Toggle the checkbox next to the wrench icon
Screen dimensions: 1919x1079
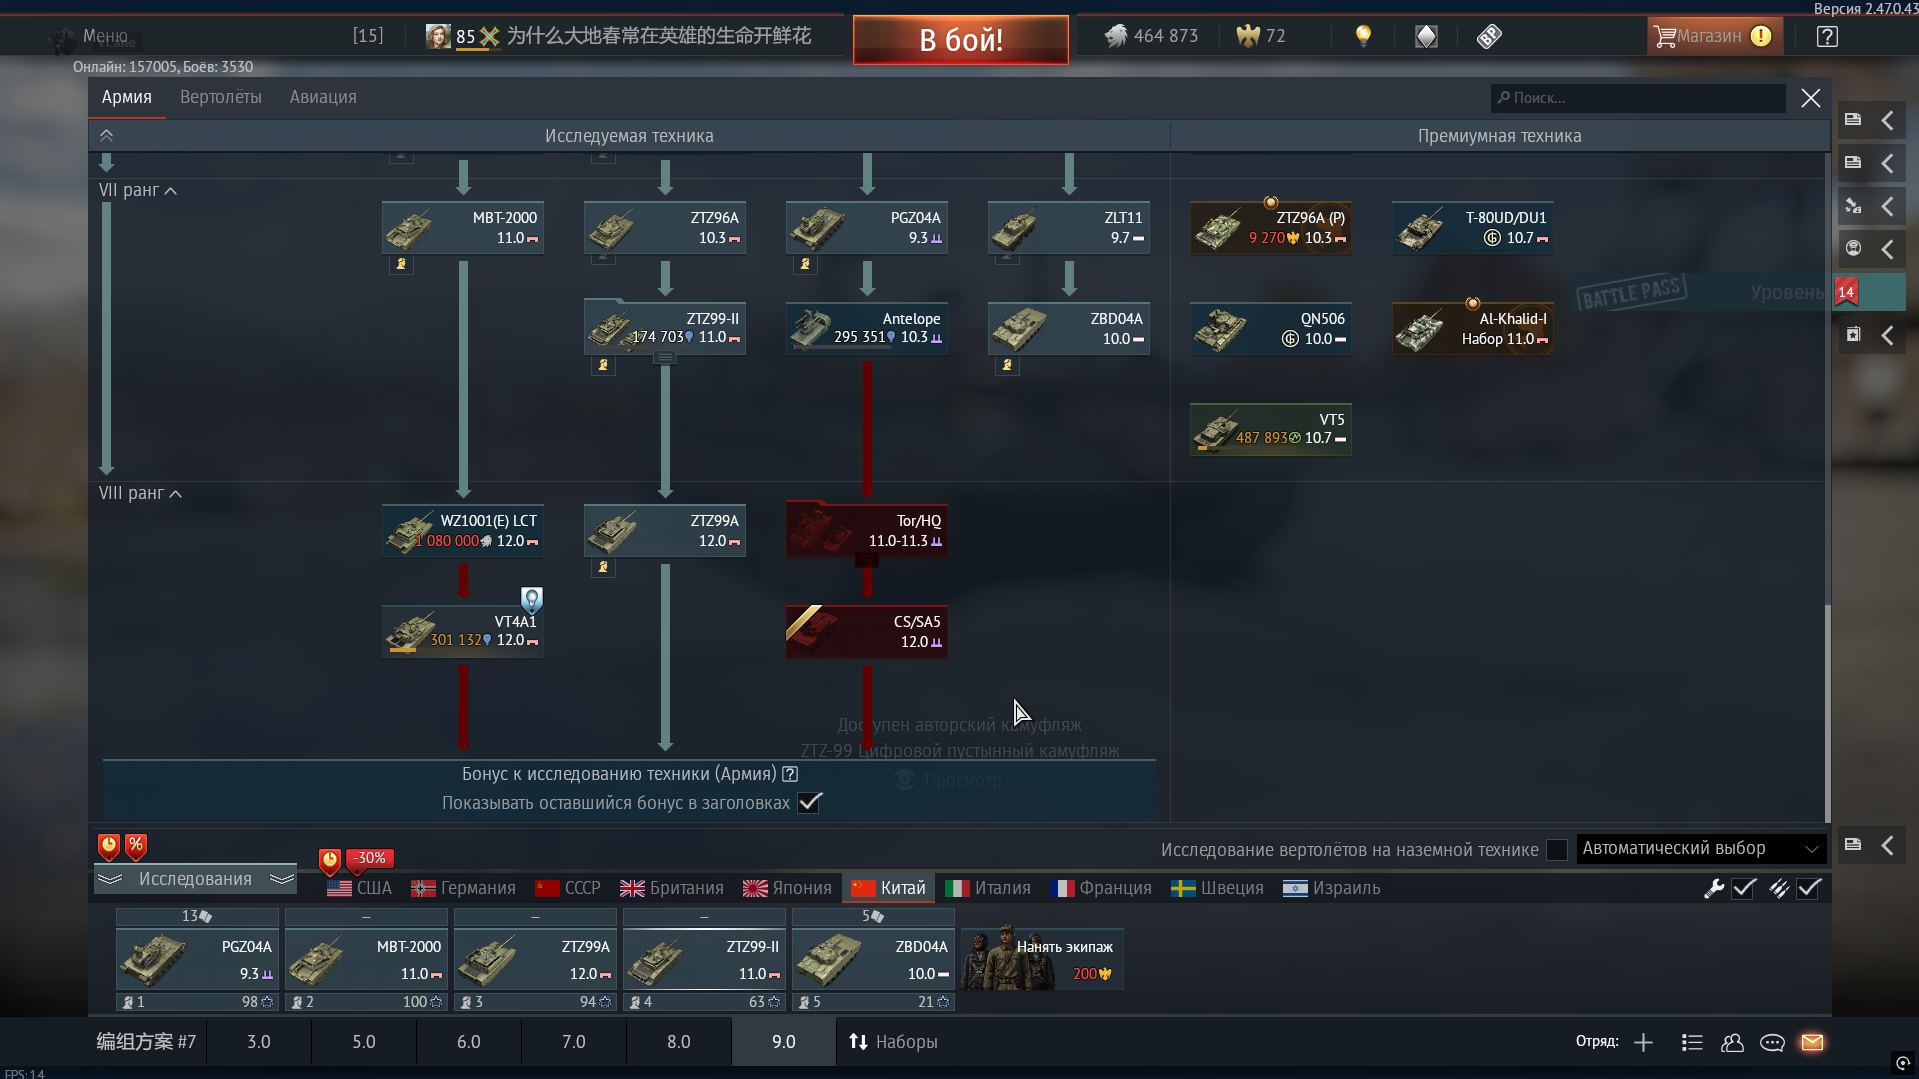[x=1744, y=888]
